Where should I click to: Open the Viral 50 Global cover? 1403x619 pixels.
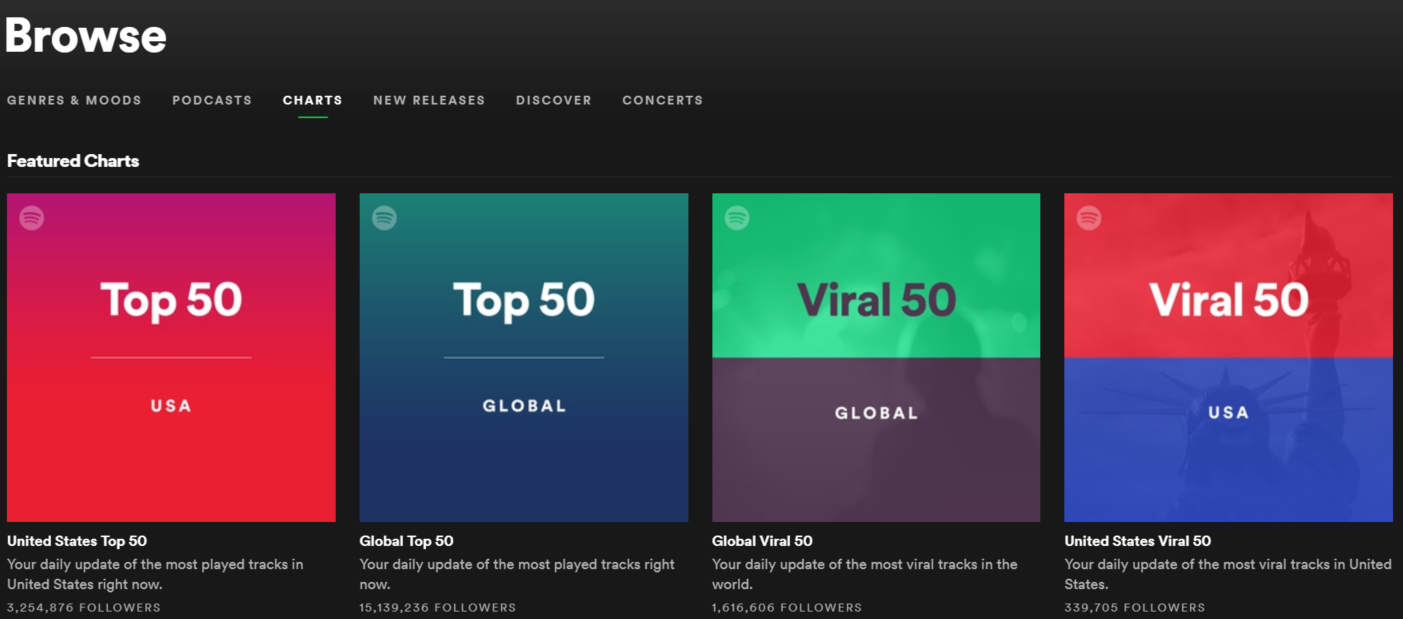click(876, 358)
